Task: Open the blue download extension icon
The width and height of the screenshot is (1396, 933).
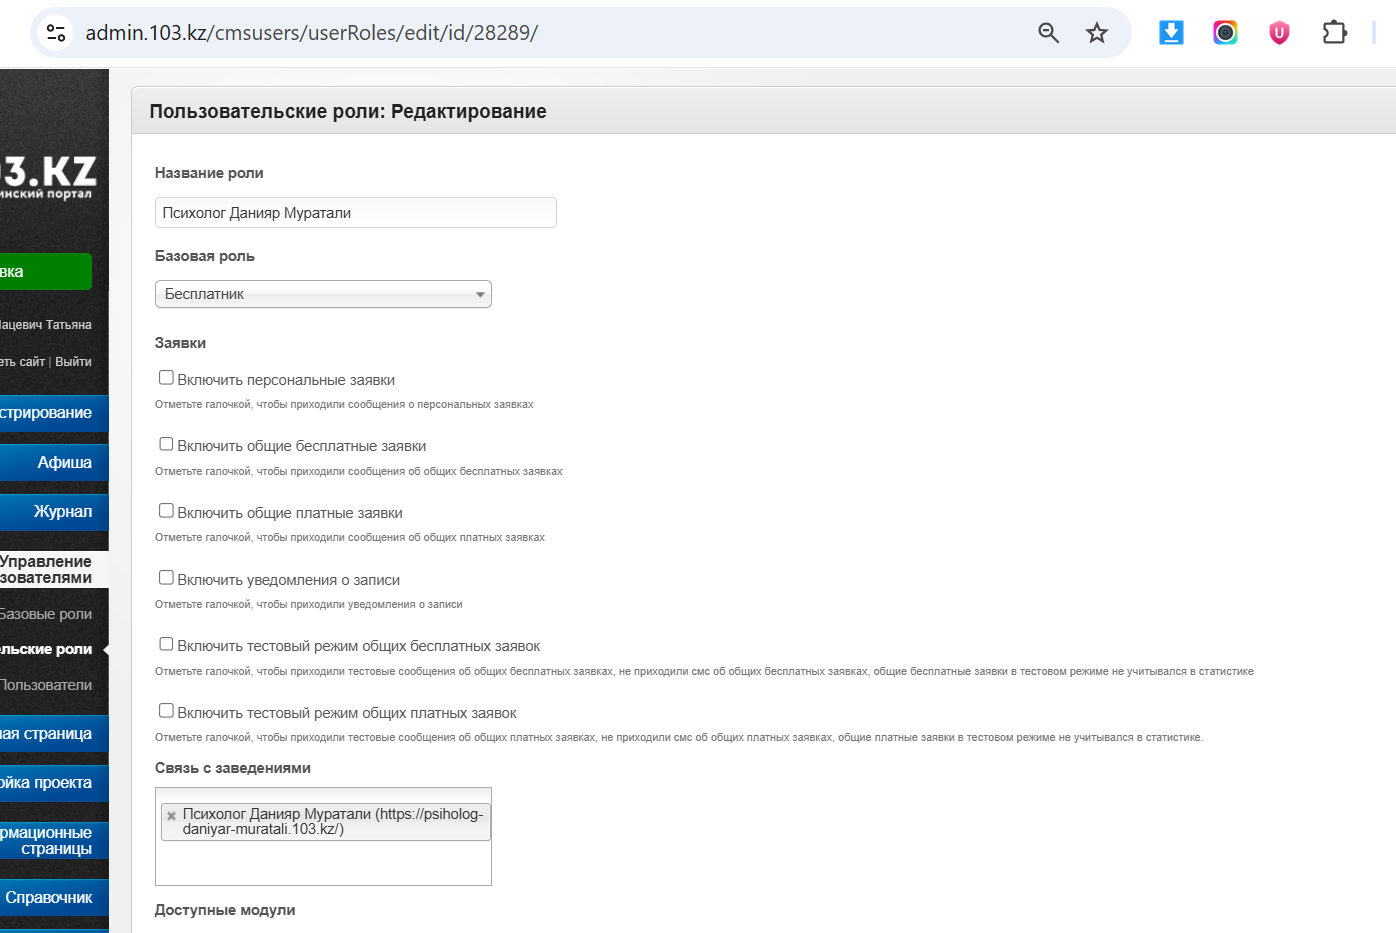Action: tap(1171, 33)
